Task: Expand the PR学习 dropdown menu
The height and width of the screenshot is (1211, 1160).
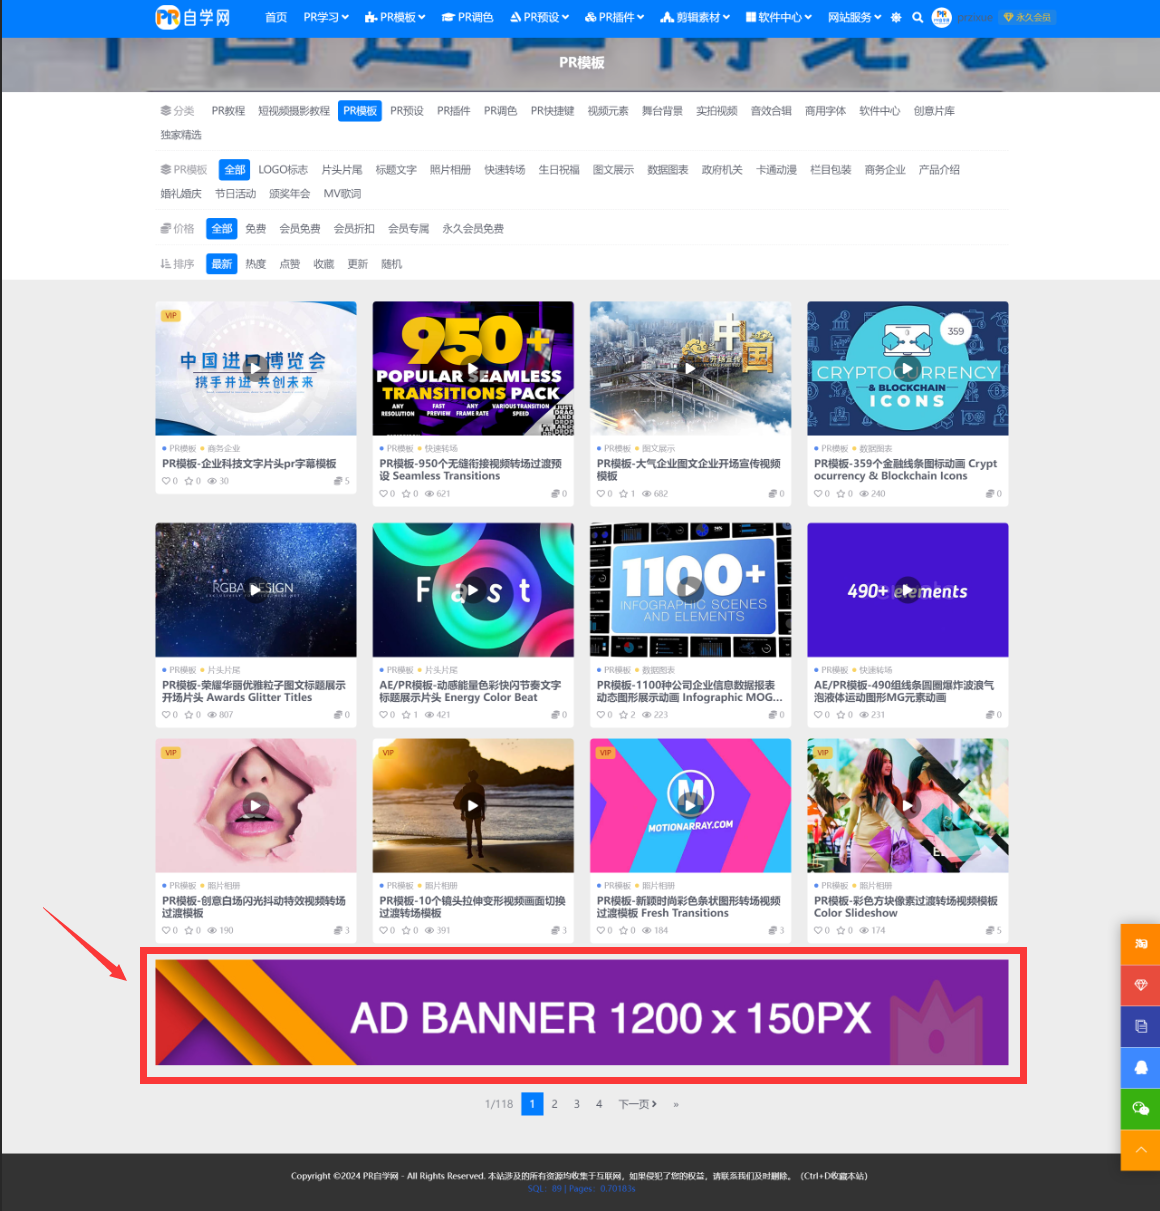Action: point(326,17)
